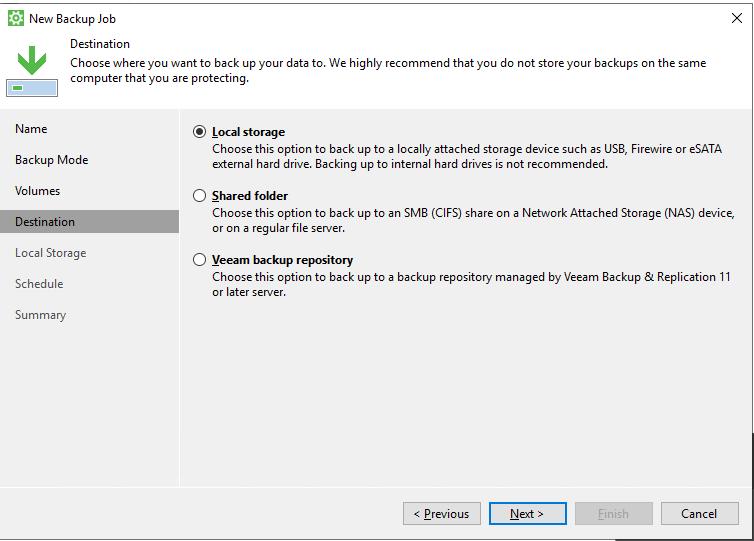Select the Shared folder radio button
Screen dimensions: 754x541
[200, 196]
